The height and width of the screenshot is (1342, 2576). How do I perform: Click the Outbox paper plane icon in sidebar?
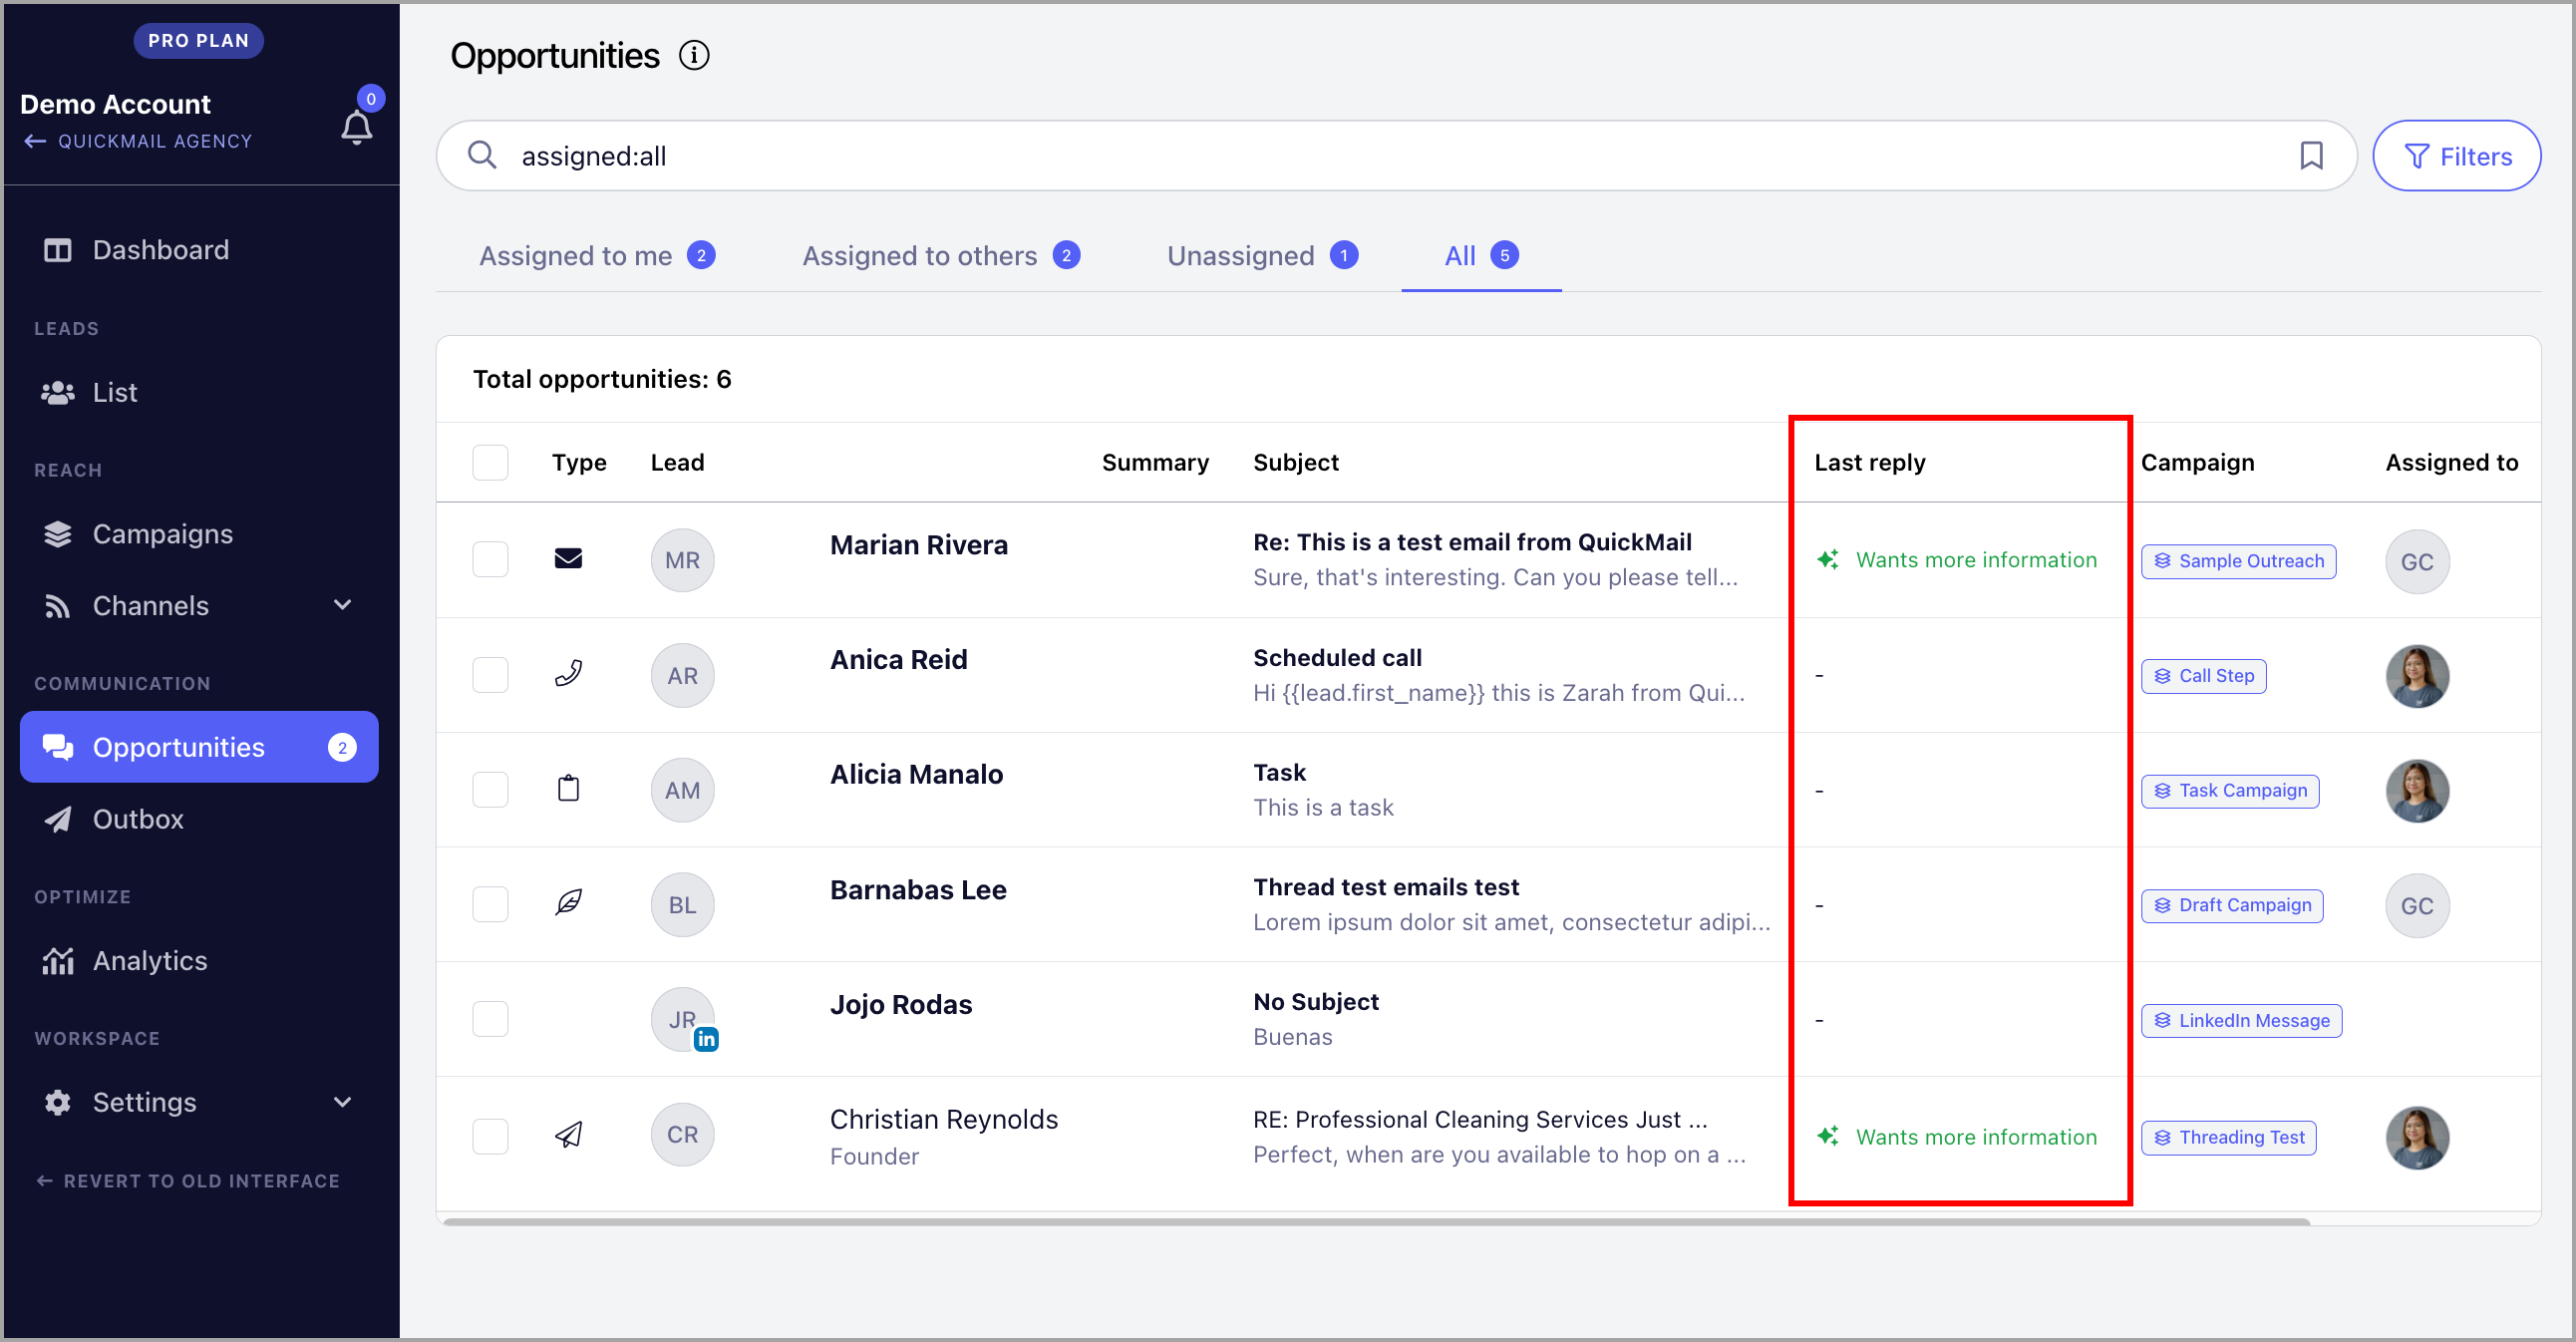[x=58, y=819]
